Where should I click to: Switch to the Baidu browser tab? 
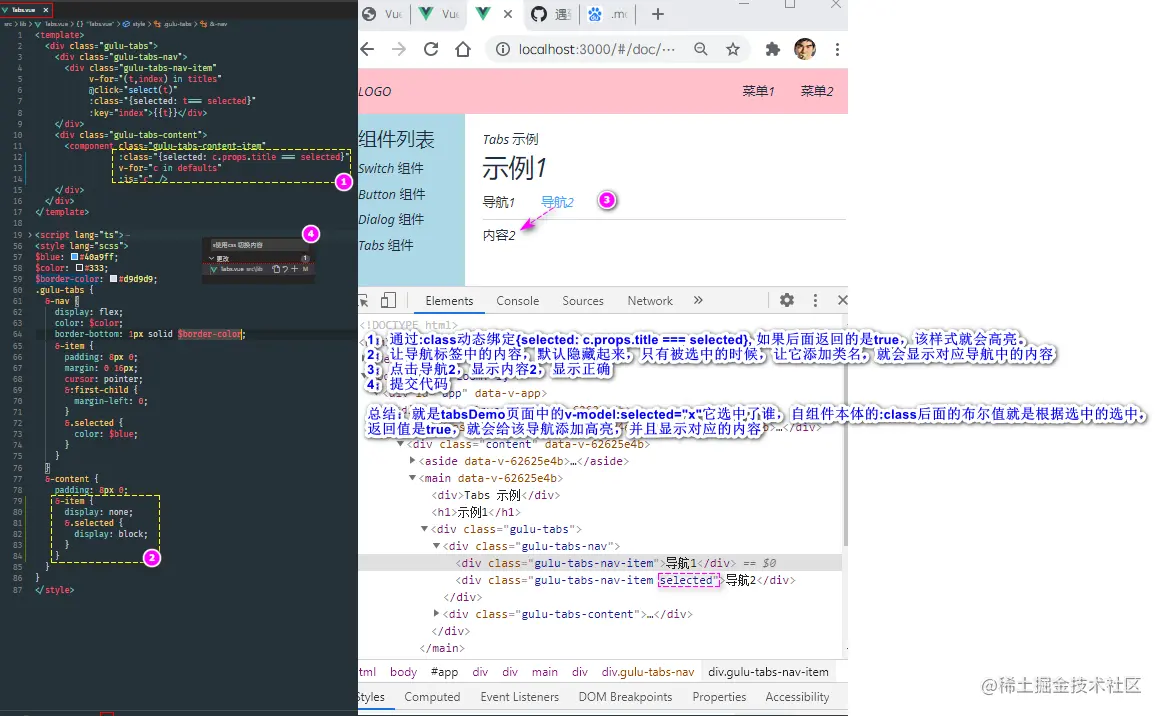[607, 14]
